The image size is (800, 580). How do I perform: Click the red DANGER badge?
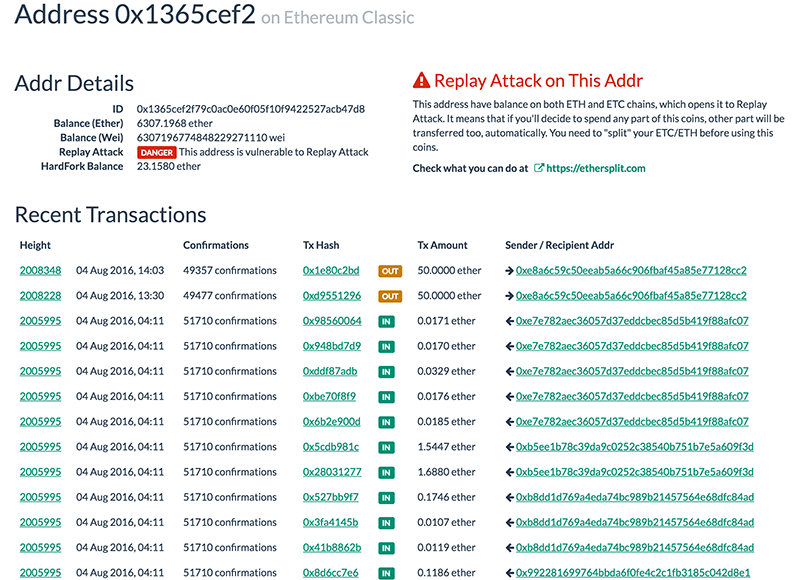[x=156, y=152]
